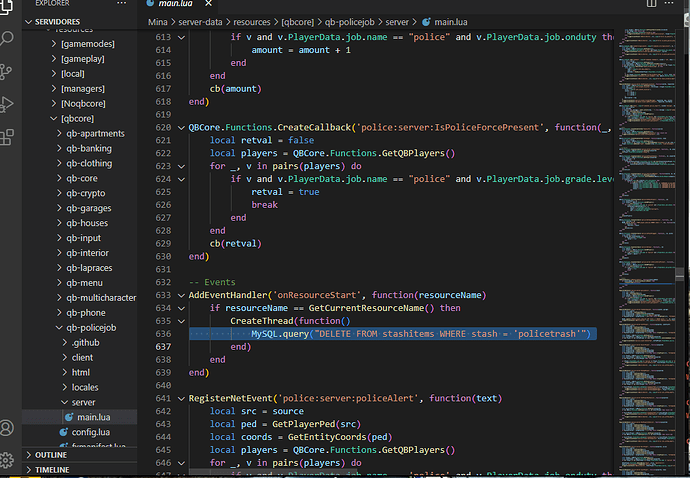Click the Lua icon on main.lua tab

pyautogui.click(x=148, y=4)
